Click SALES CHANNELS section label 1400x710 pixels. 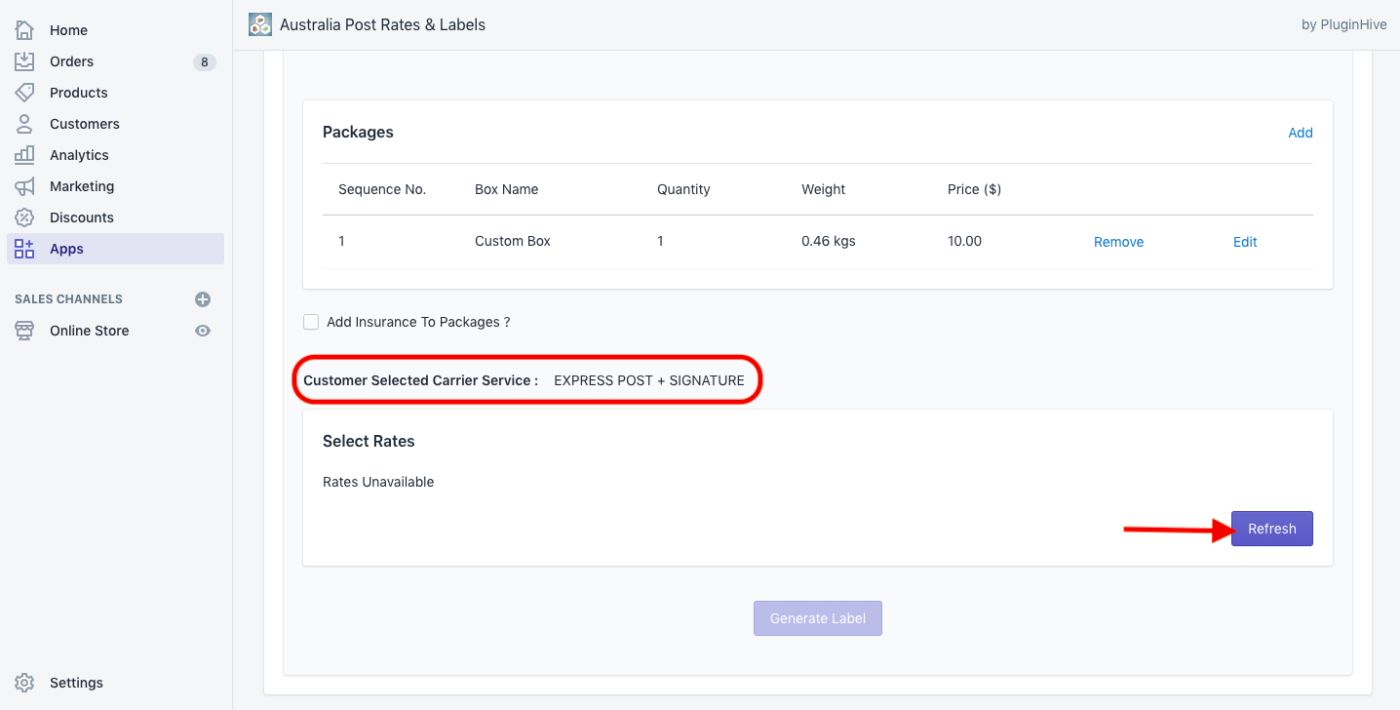click(69, 299)
